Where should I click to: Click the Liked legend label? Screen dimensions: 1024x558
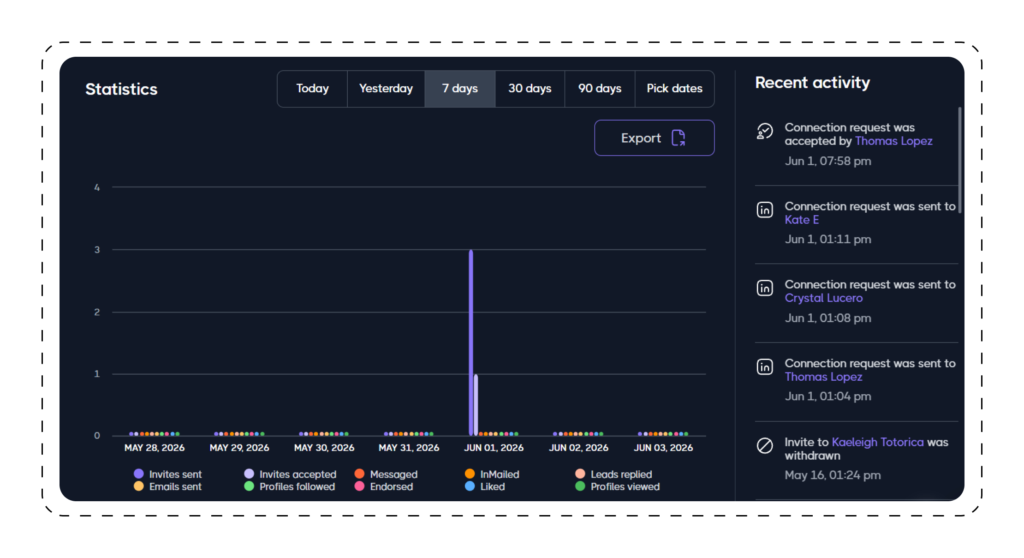tap(492, 487)
